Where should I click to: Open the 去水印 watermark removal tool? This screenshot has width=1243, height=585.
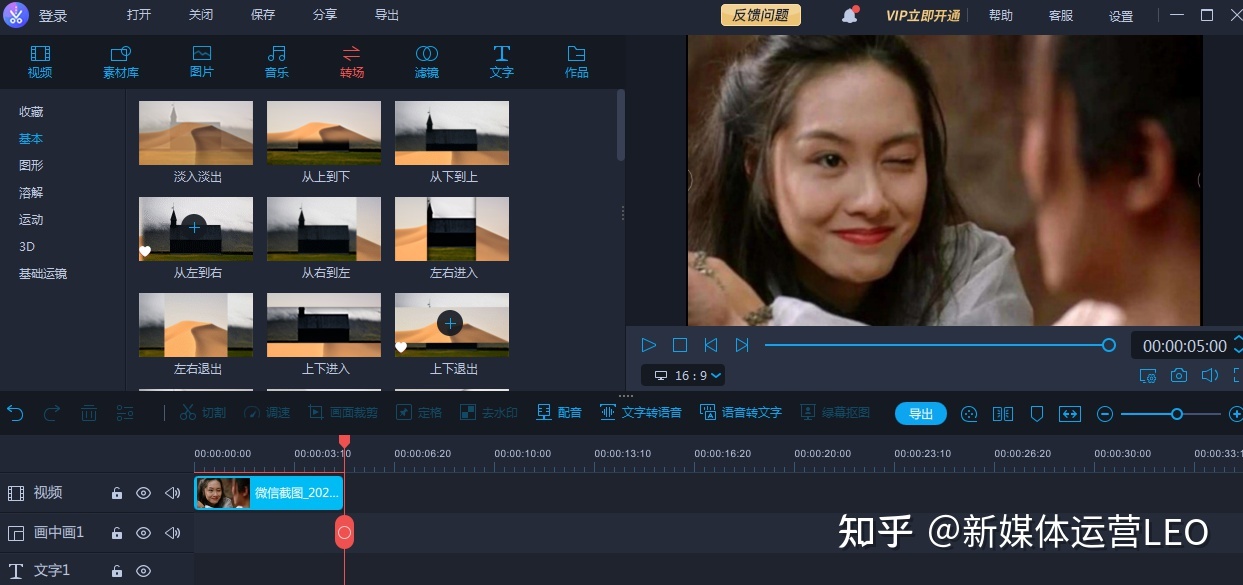(489, 412)
